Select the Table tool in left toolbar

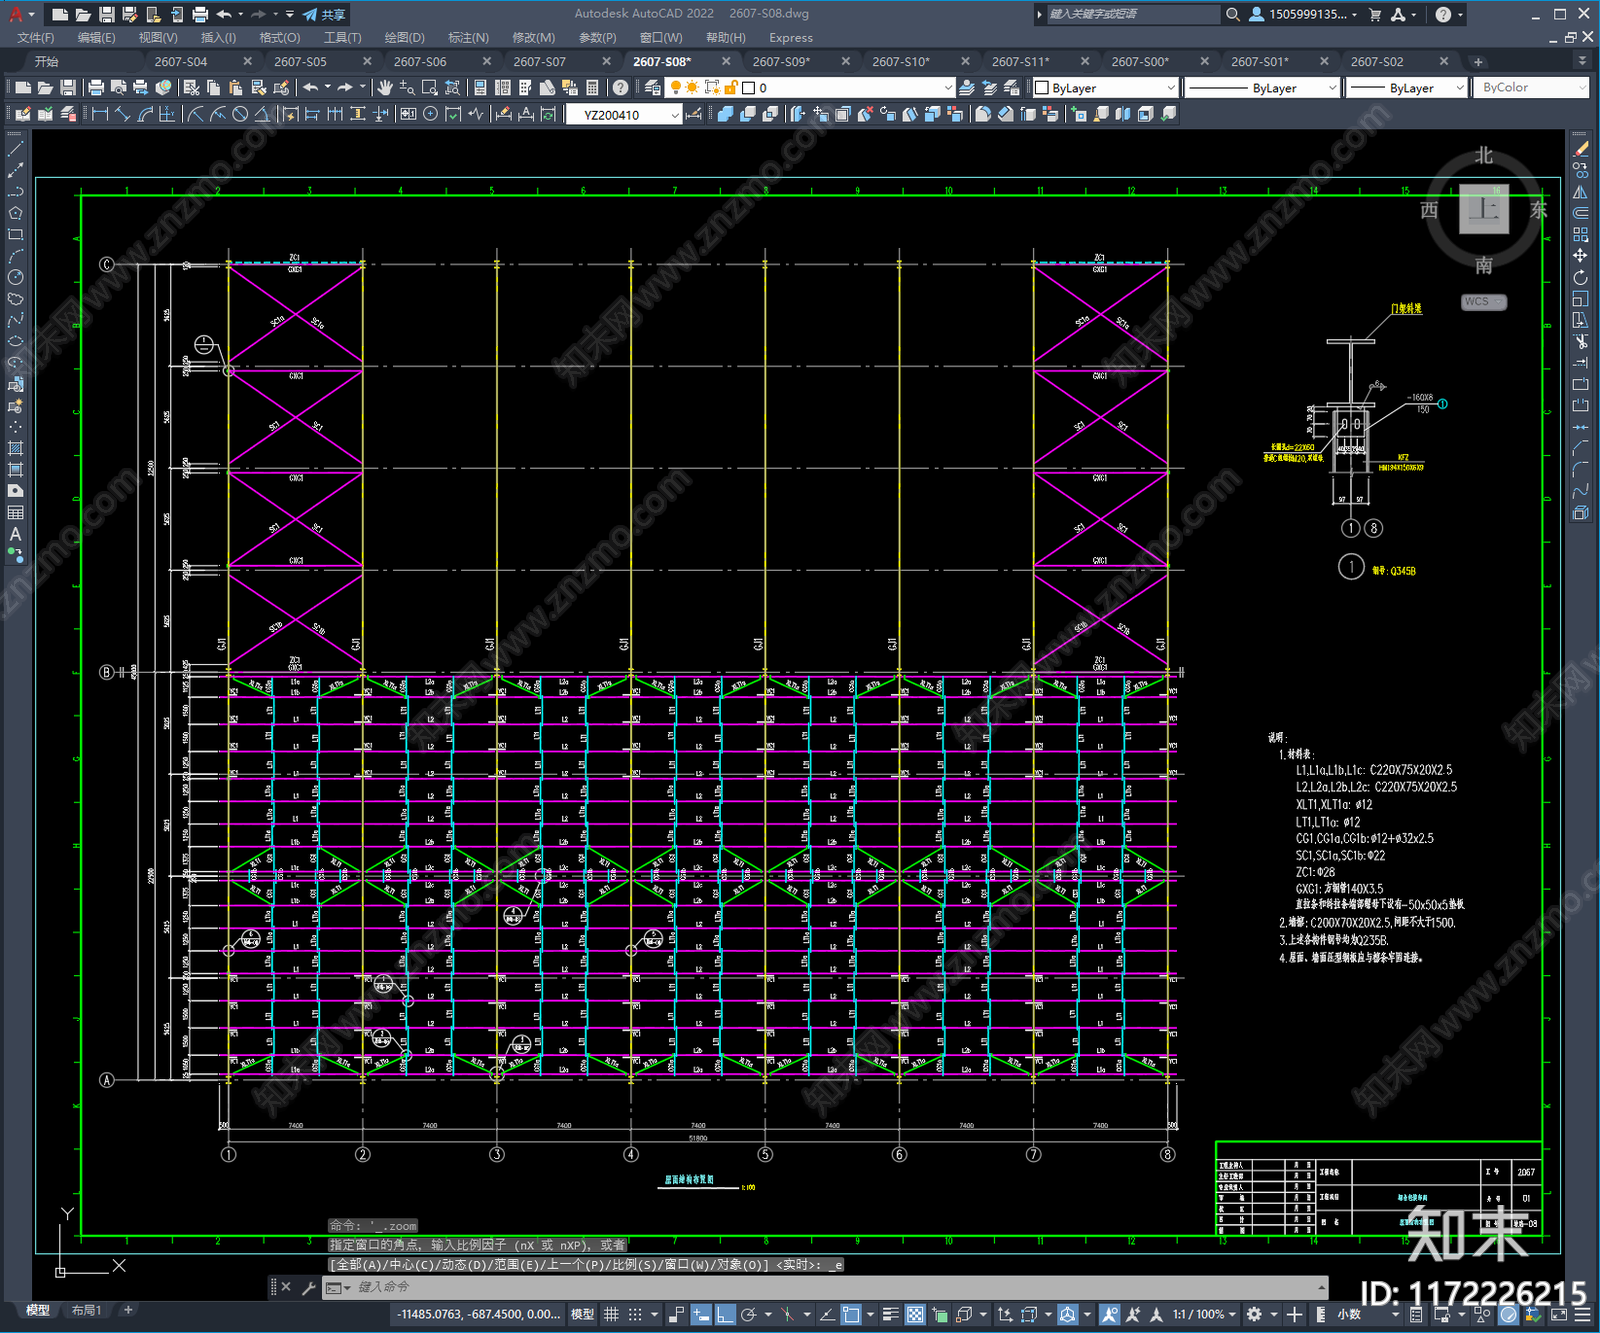point(15,512)
